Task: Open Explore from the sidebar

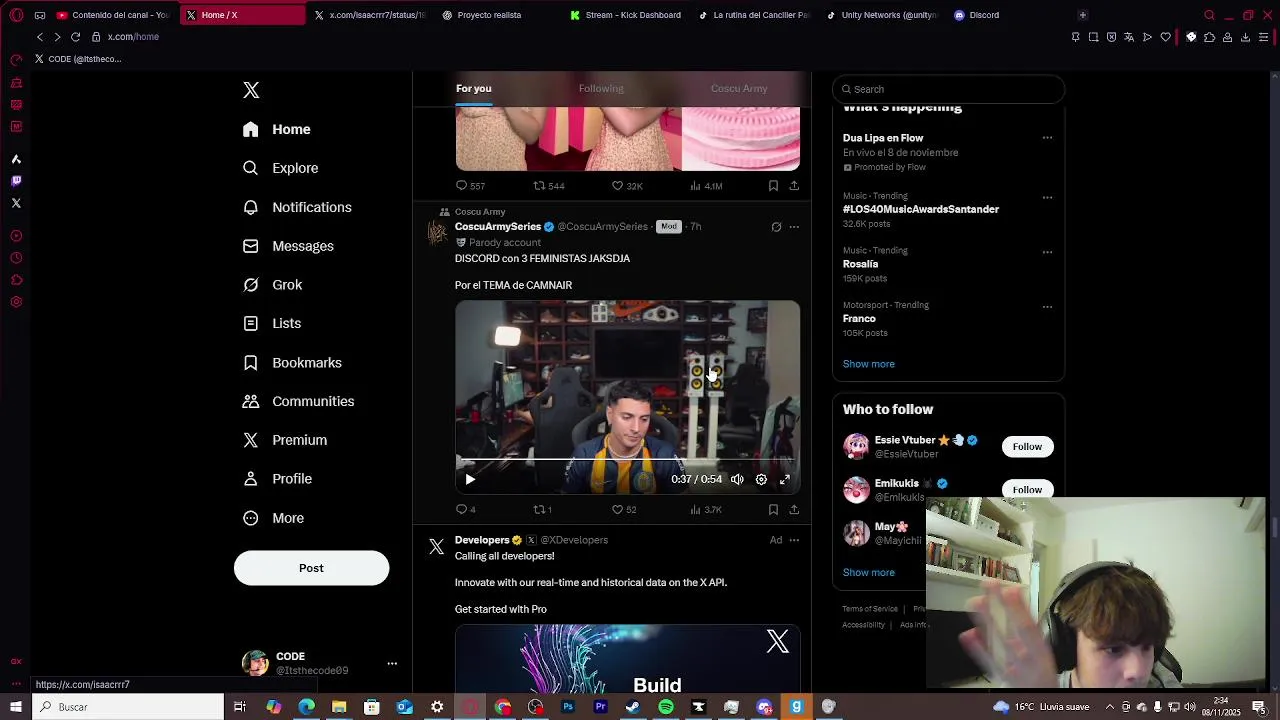Action: point(281,168)
